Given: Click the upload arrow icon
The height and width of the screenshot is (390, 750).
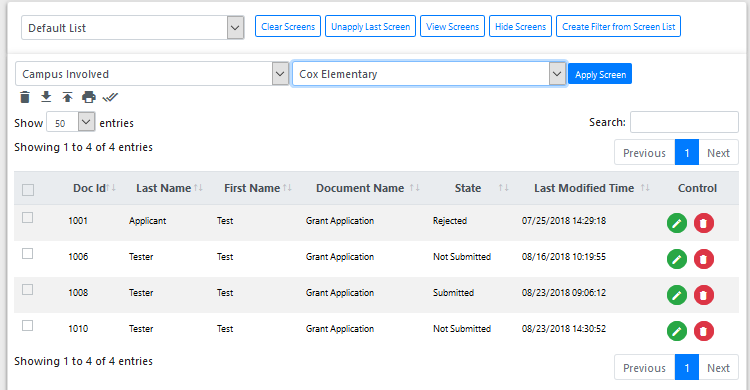Looking at the screenshot, I should [x=67, y=97].
